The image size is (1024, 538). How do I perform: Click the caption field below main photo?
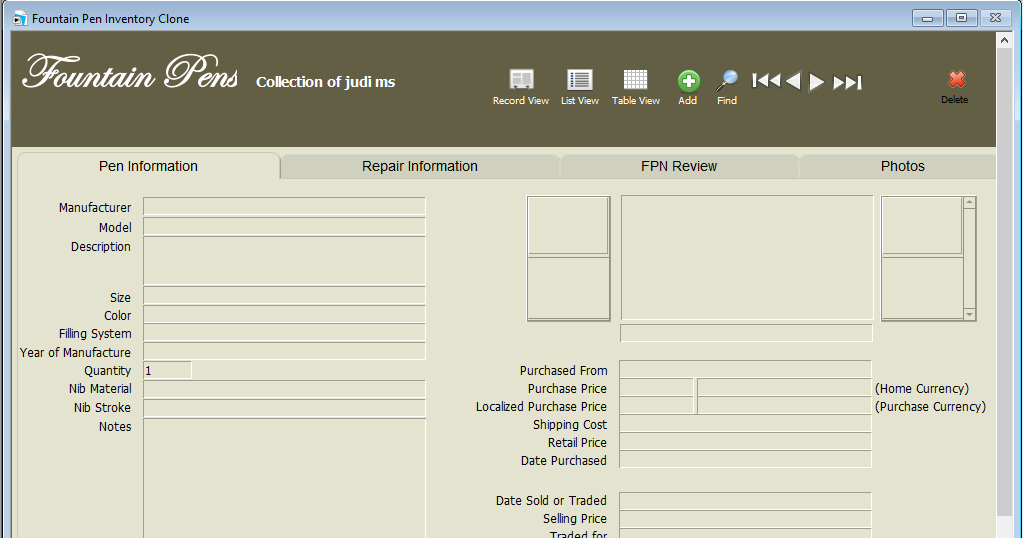[x=746, y=333]
